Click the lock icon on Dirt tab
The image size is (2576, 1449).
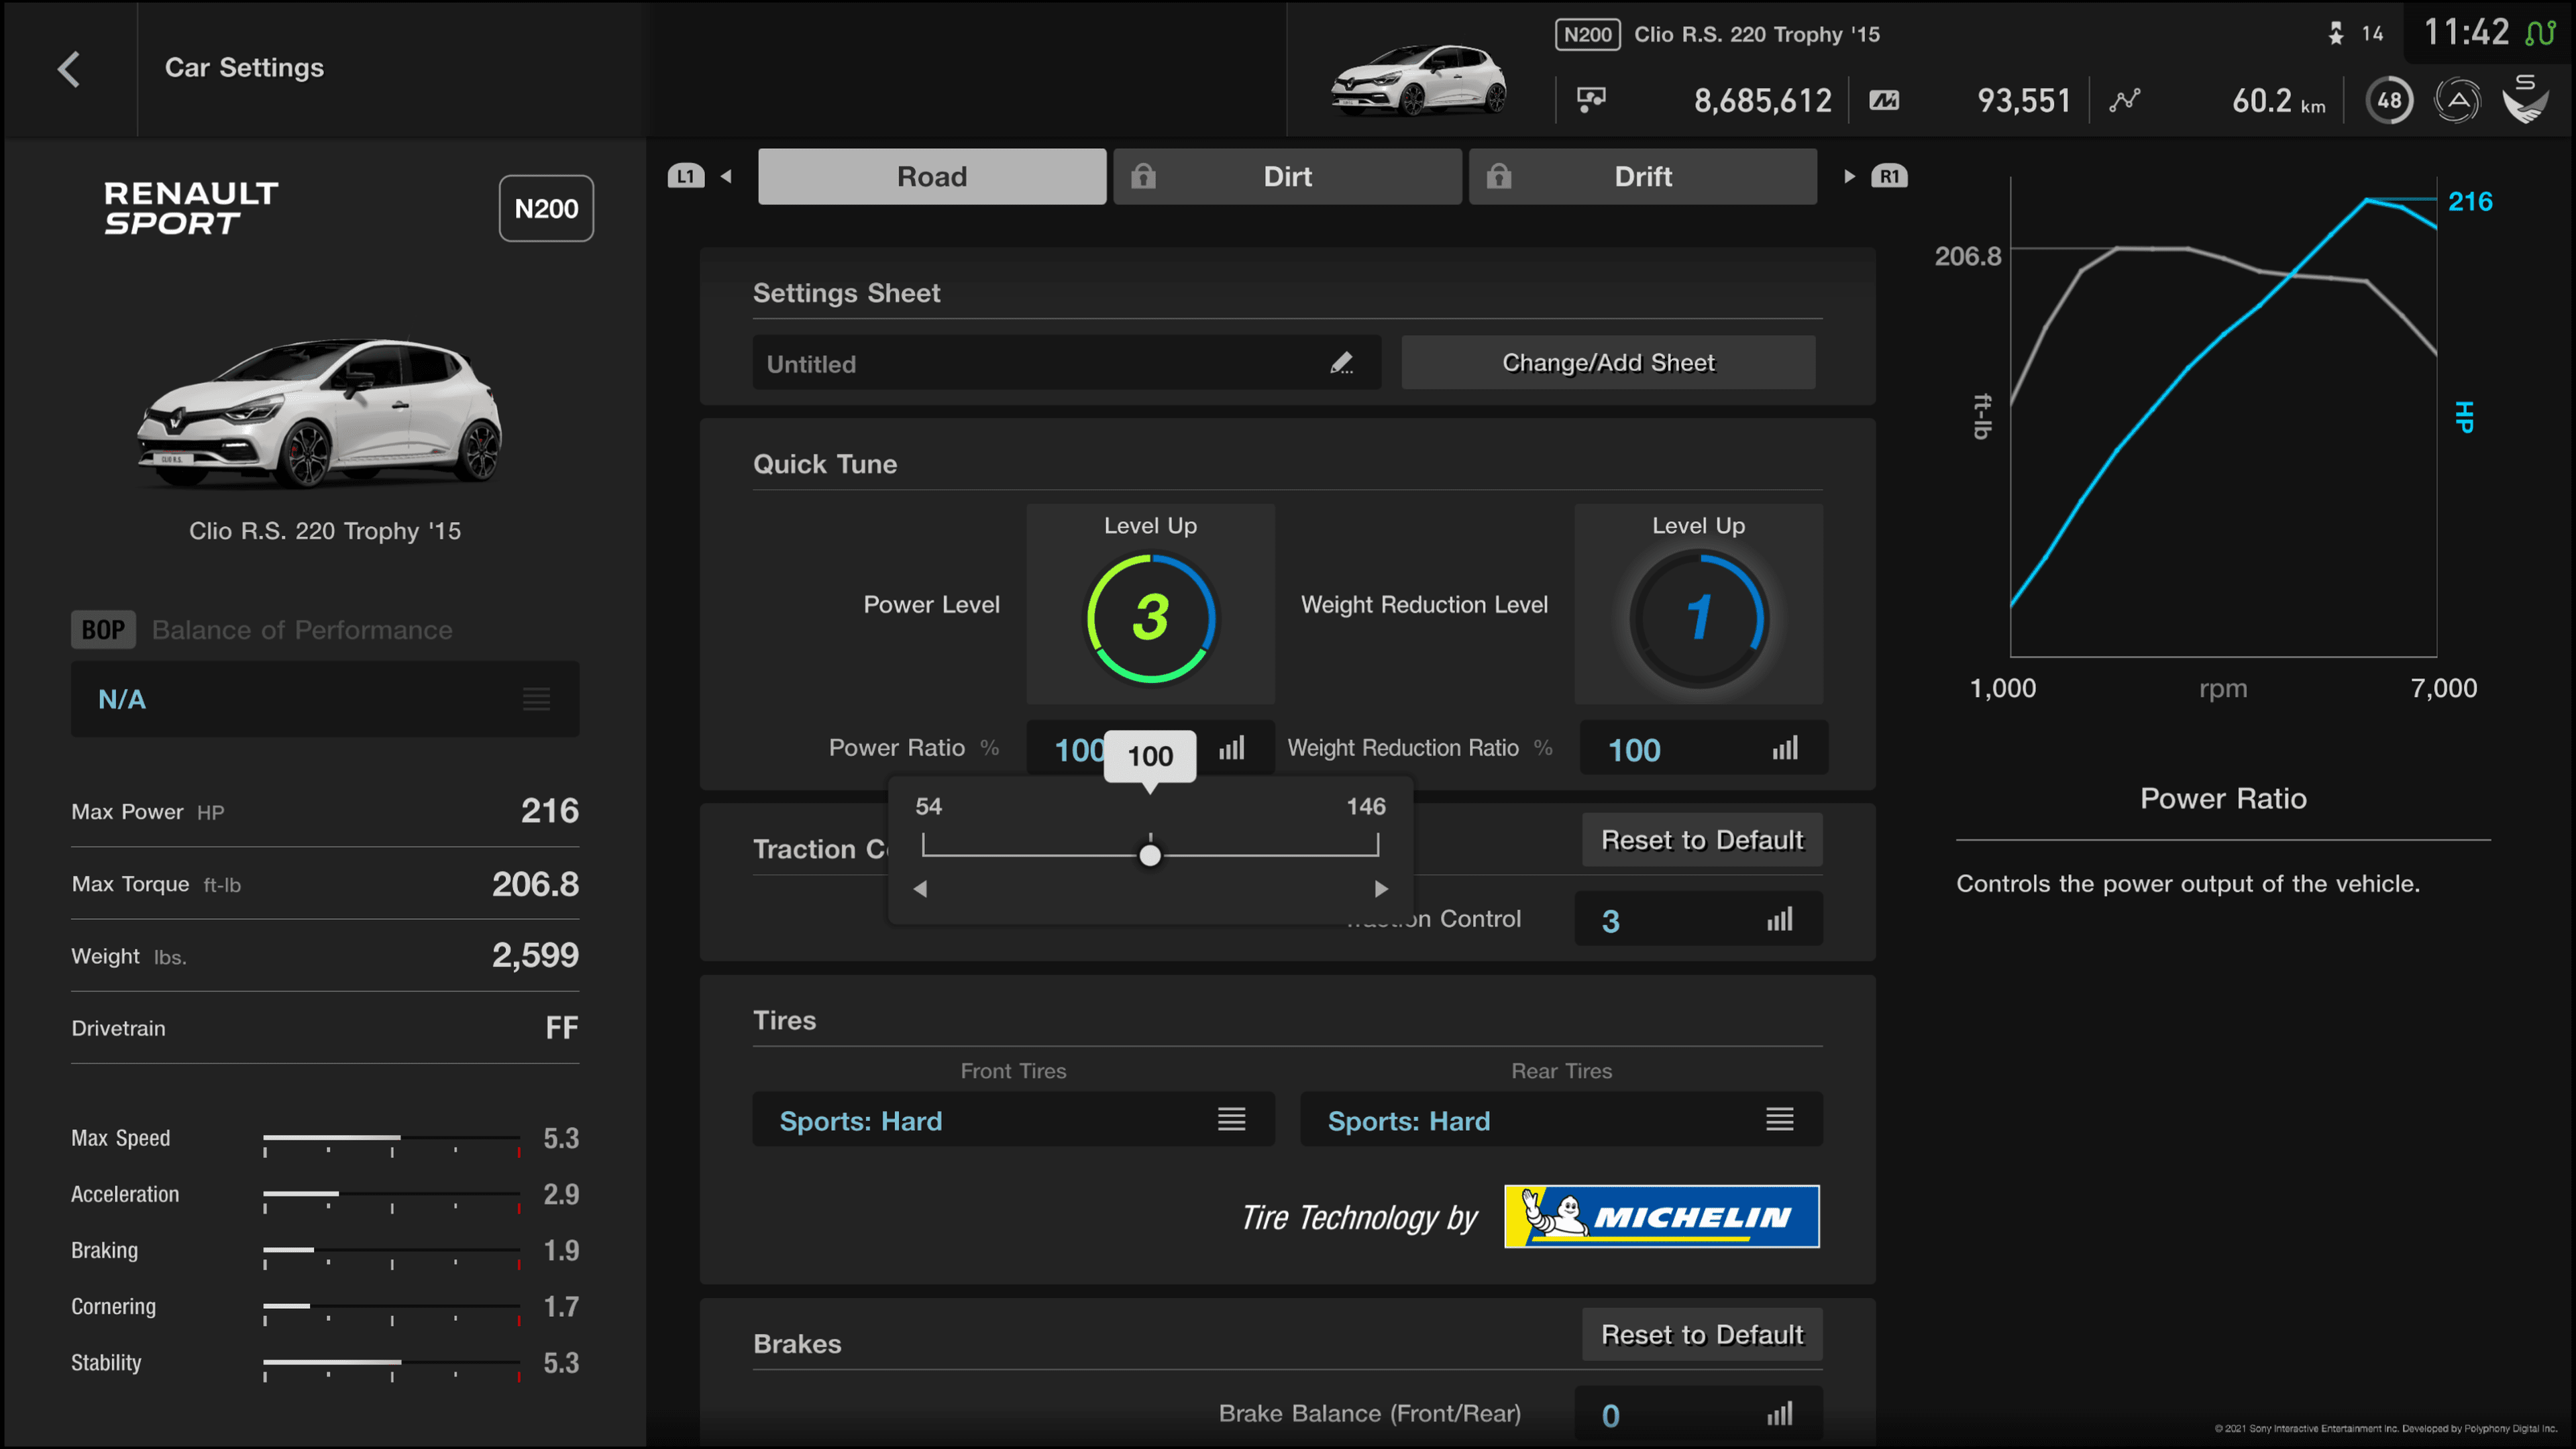click(x=1143, y=176)
